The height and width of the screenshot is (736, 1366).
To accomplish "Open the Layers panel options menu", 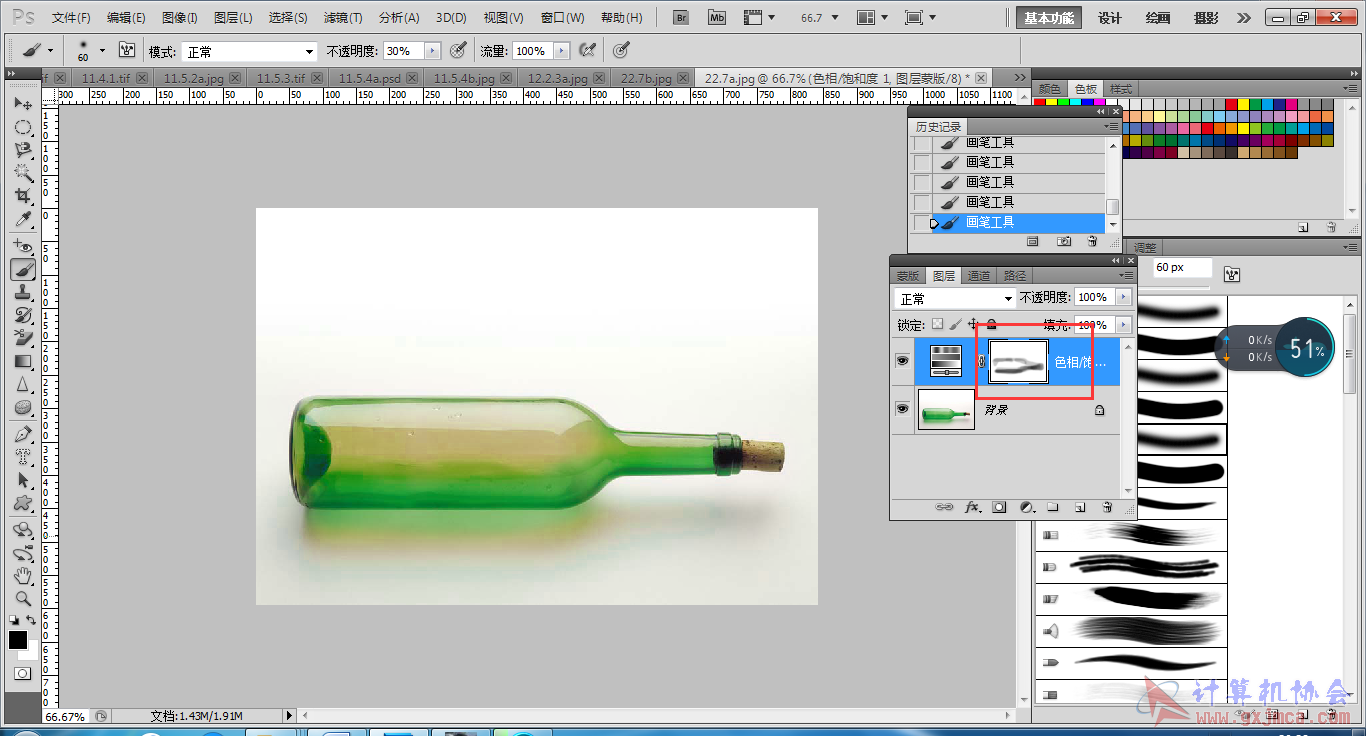I will tap(1128, 275).
